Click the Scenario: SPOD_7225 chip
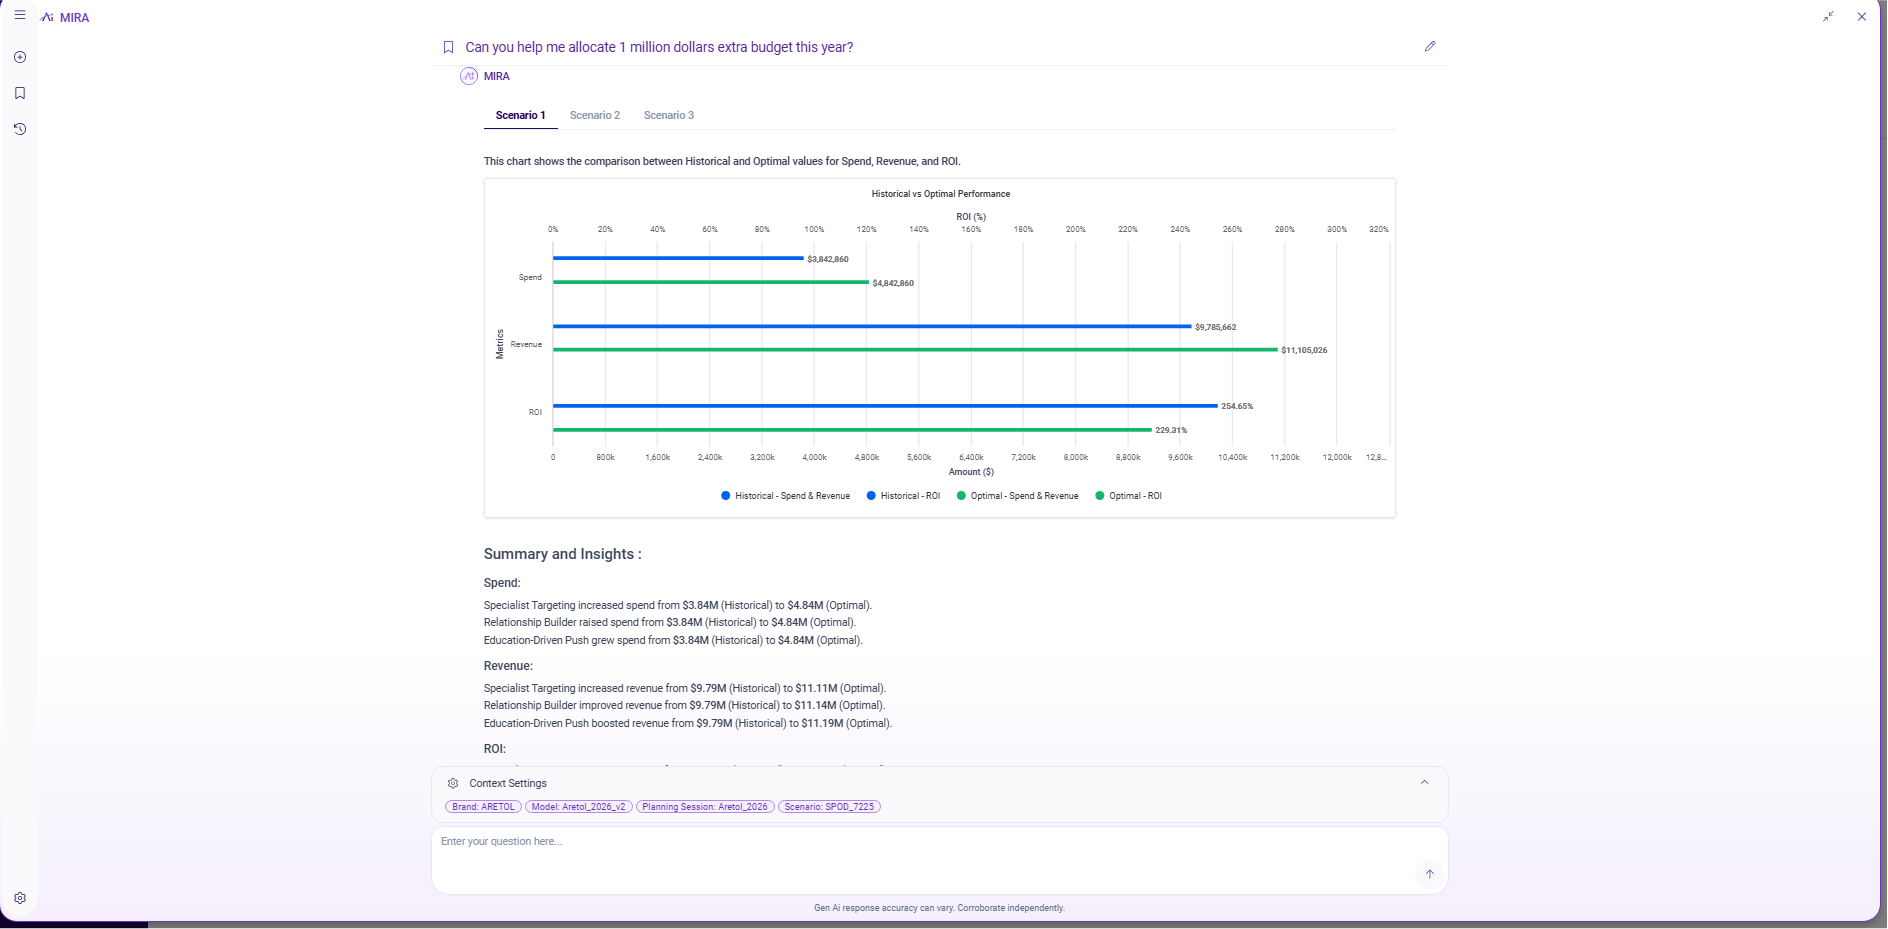 tap(828, 807)
